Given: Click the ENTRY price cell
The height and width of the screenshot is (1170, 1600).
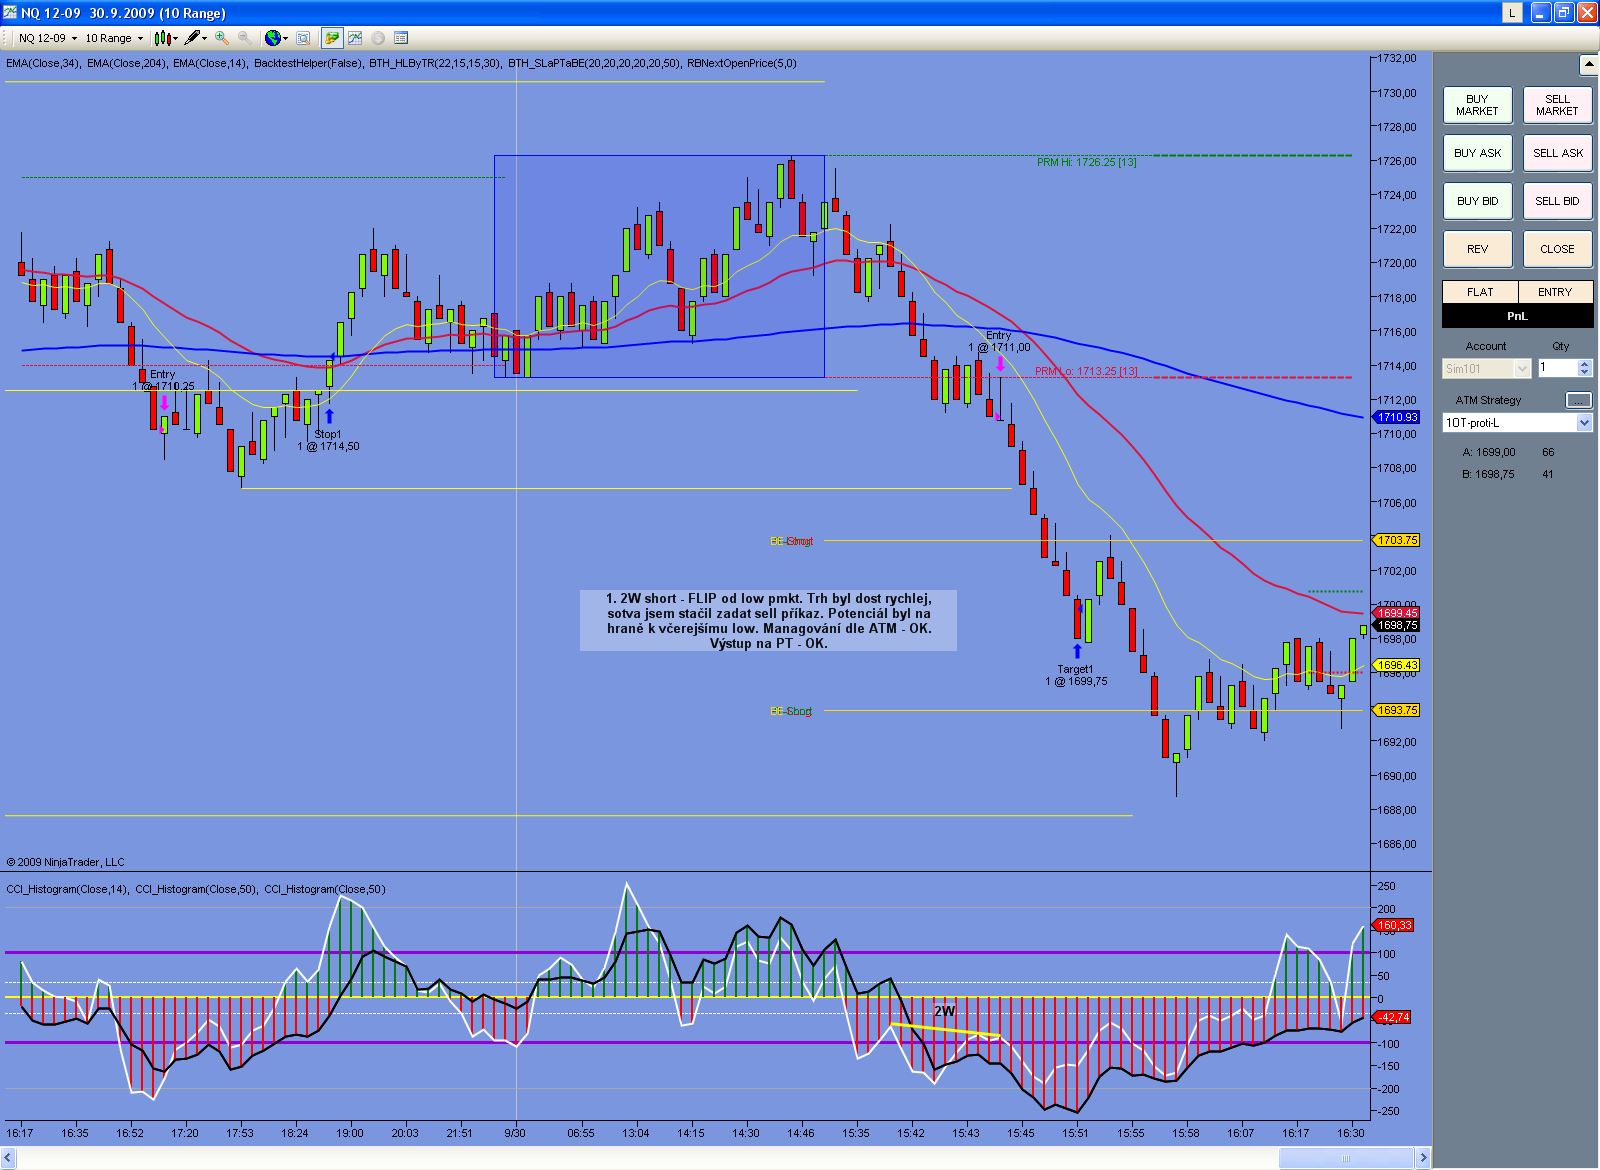Looking at the screenshot, I should pyautogui.click(x=1555, y=292).
